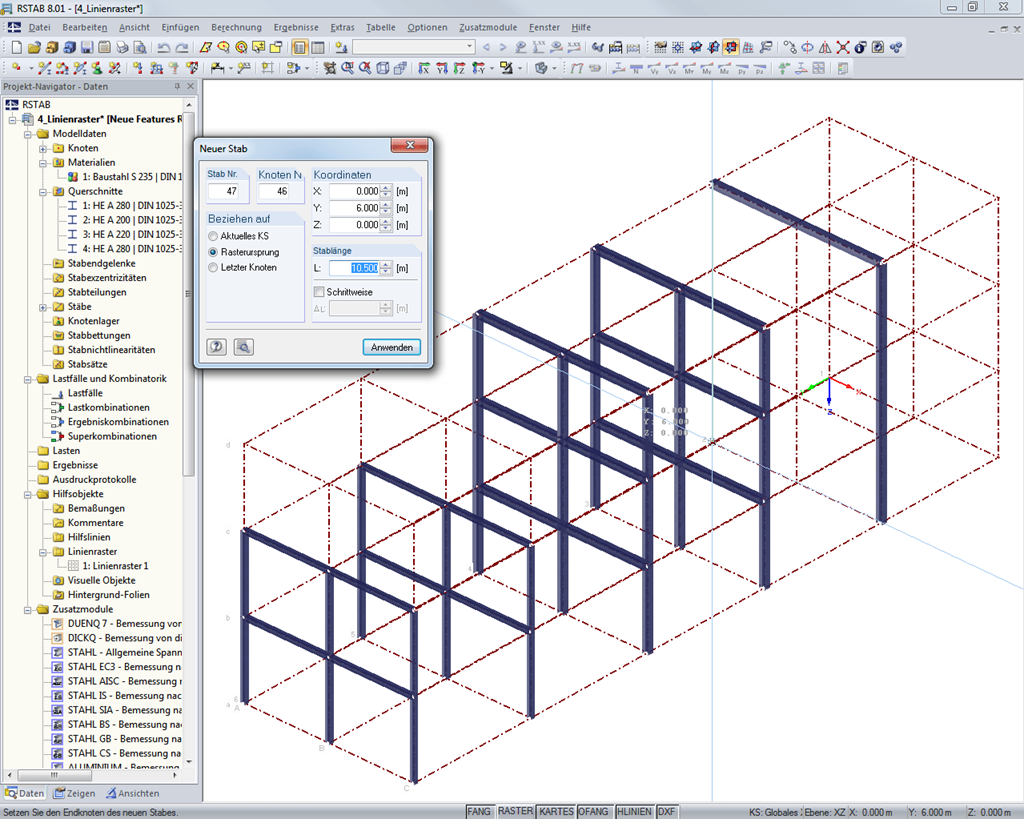Click the Stablänge L input field

tap(352, 268)
